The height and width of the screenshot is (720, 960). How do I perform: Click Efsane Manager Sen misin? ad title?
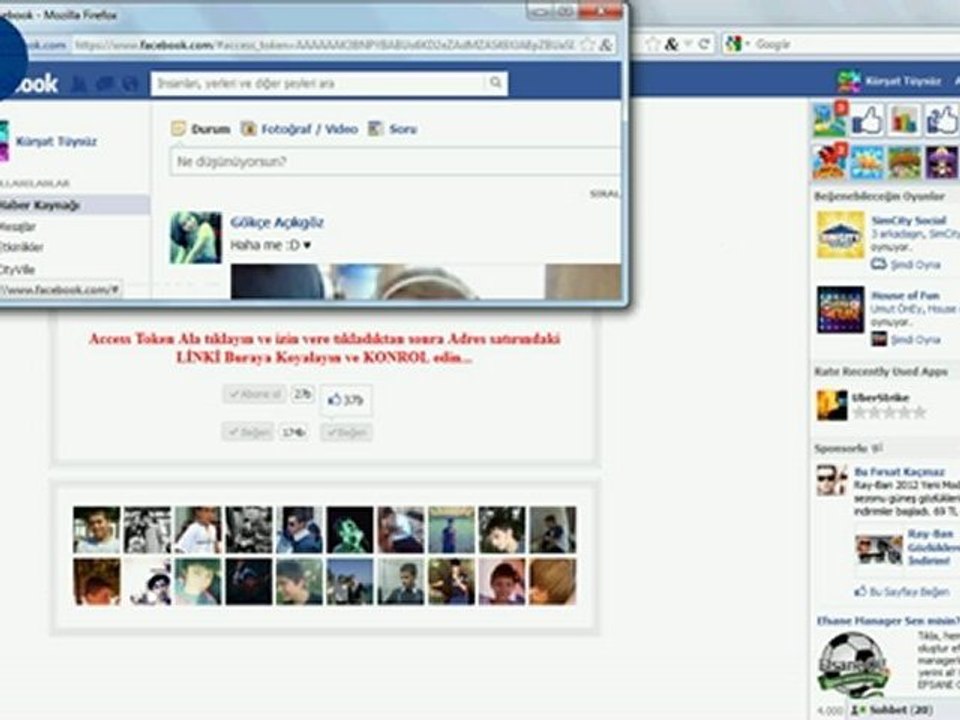click(x=888, y=621)
